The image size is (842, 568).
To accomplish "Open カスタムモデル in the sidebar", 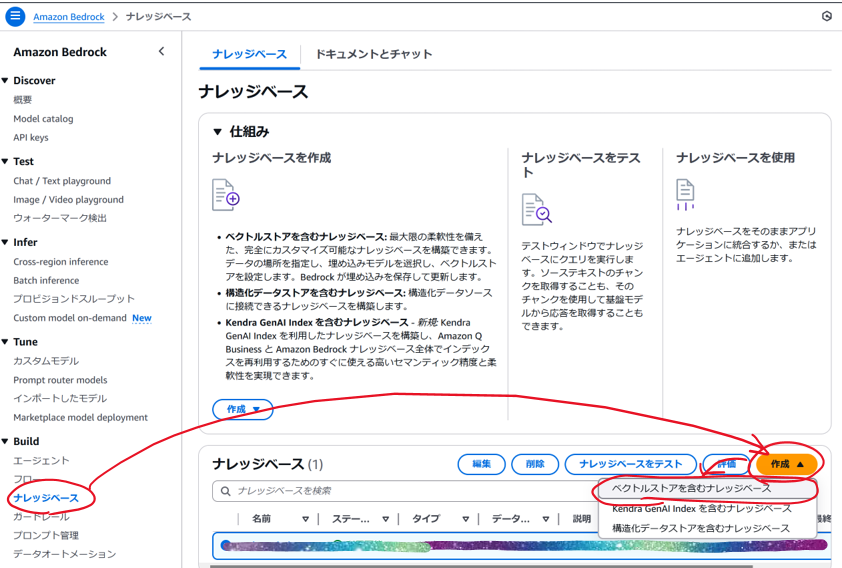I will pos(46,361).
